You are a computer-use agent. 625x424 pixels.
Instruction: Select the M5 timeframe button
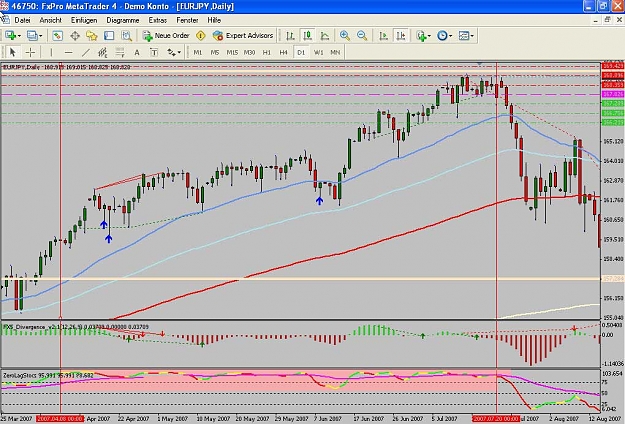[215, 52]
